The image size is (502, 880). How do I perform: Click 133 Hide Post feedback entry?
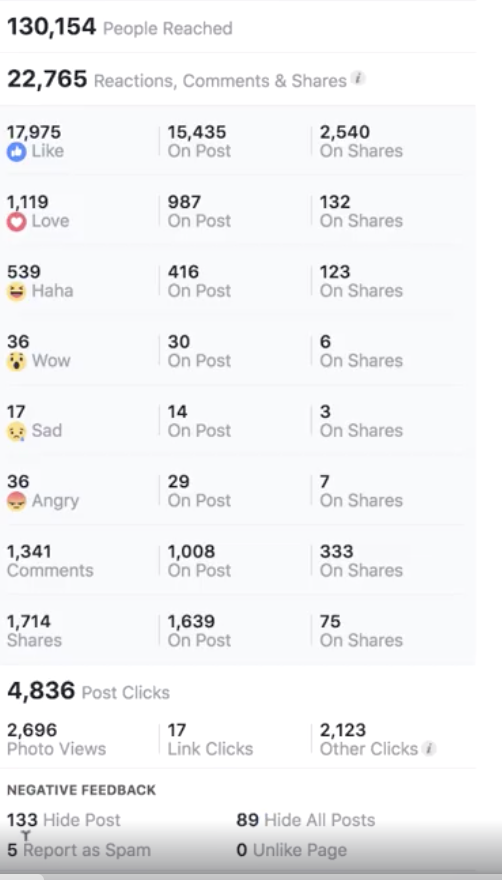click(x=63, y=820)
